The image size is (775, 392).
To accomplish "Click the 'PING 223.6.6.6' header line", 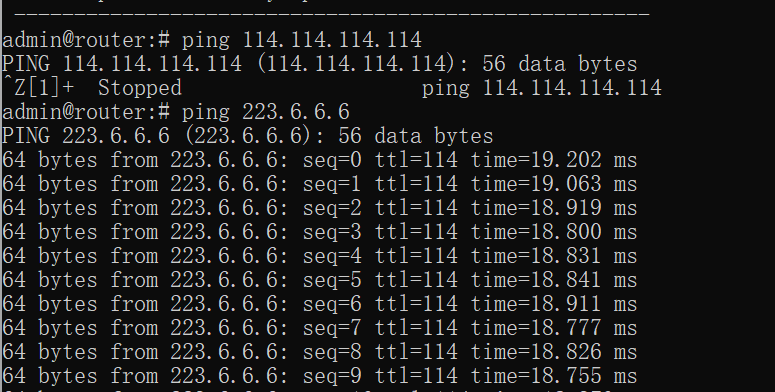I will [x=248, y=136].
